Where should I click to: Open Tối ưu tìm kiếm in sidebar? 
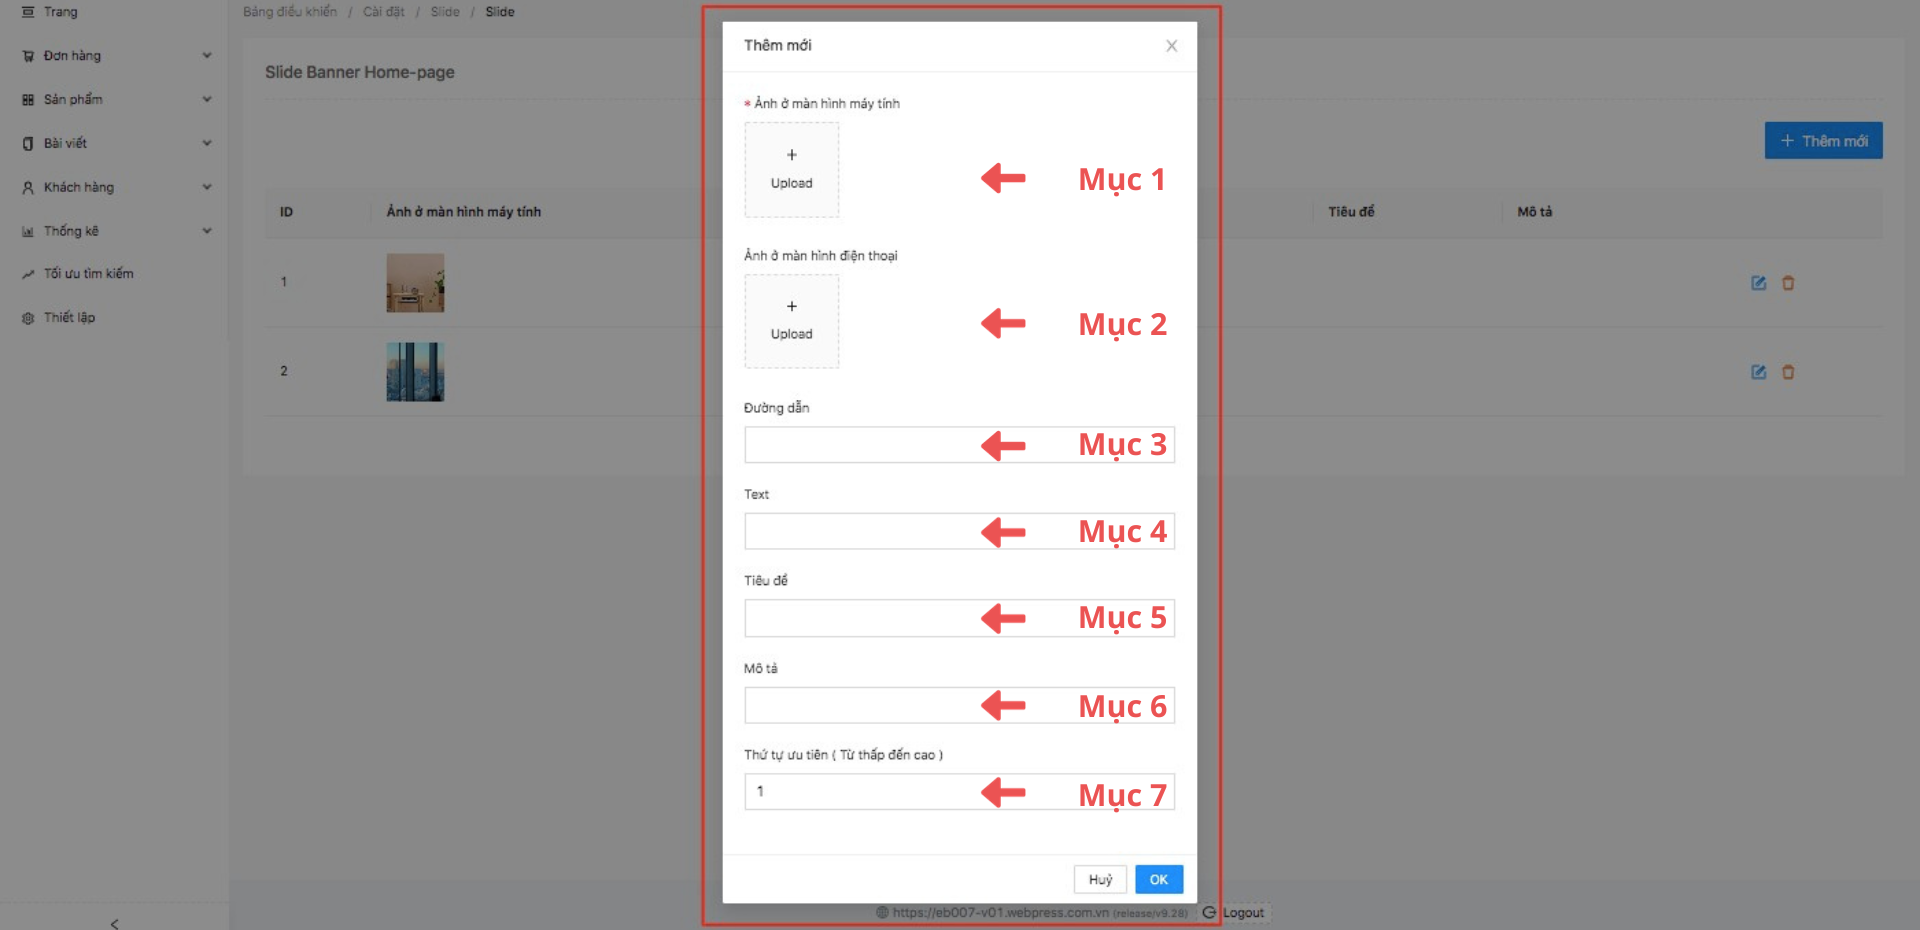pos(88,274)
